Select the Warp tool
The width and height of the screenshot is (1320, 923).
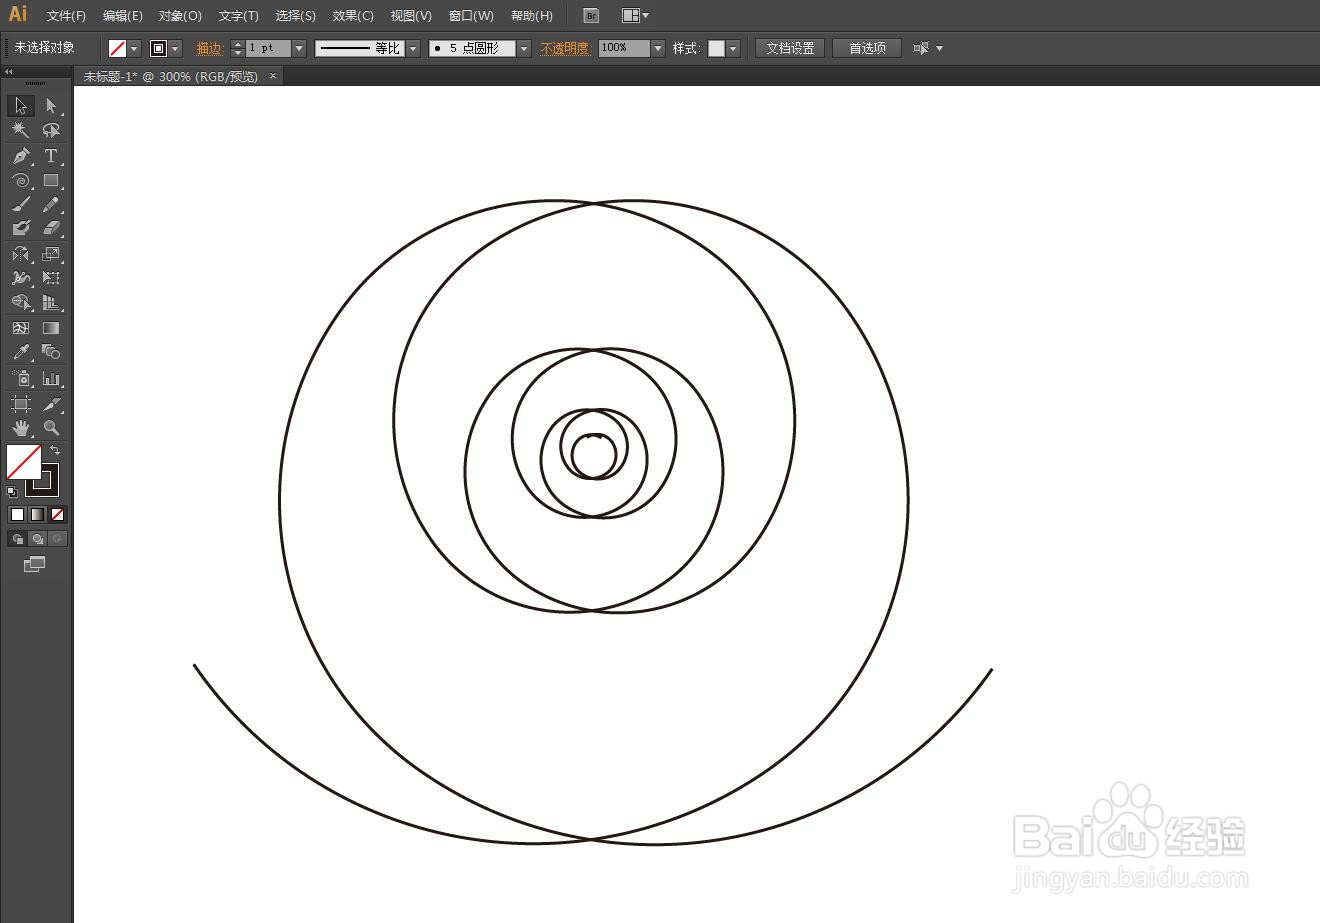[21, 279]
